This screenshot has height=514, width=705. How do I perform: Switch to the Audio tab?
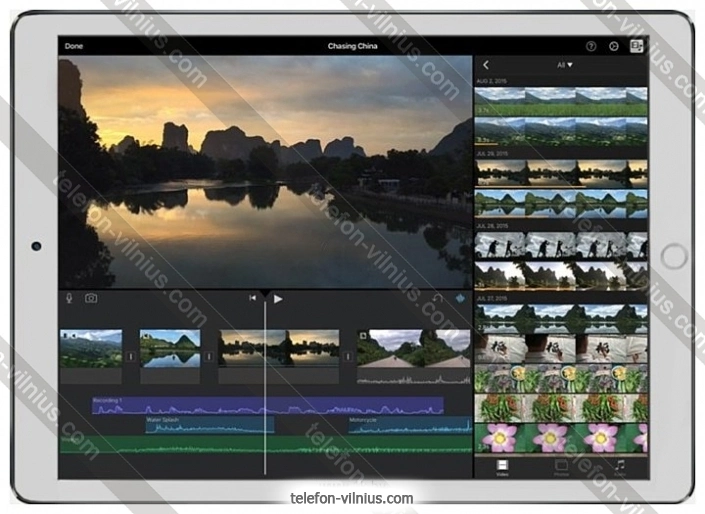click(620, 466)
